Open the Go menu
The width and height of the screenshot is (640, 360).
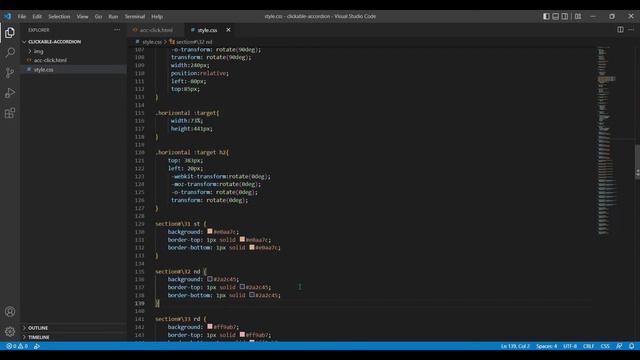[98, 16]
